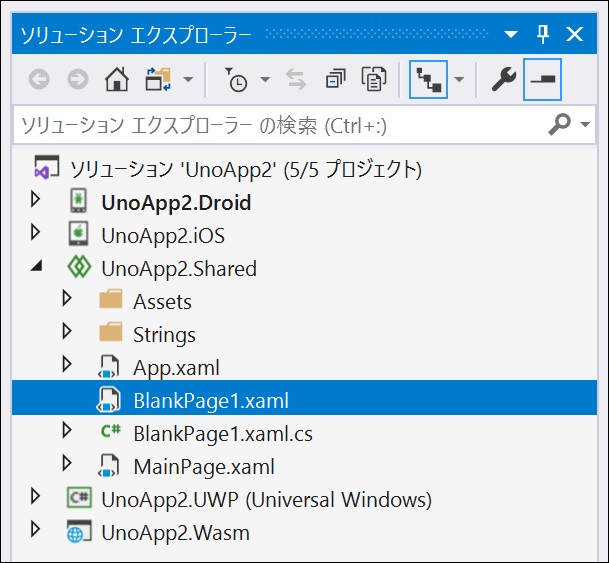
Task: Toggle the Preview Selected Items button
Action: click(x=542, y=80)
